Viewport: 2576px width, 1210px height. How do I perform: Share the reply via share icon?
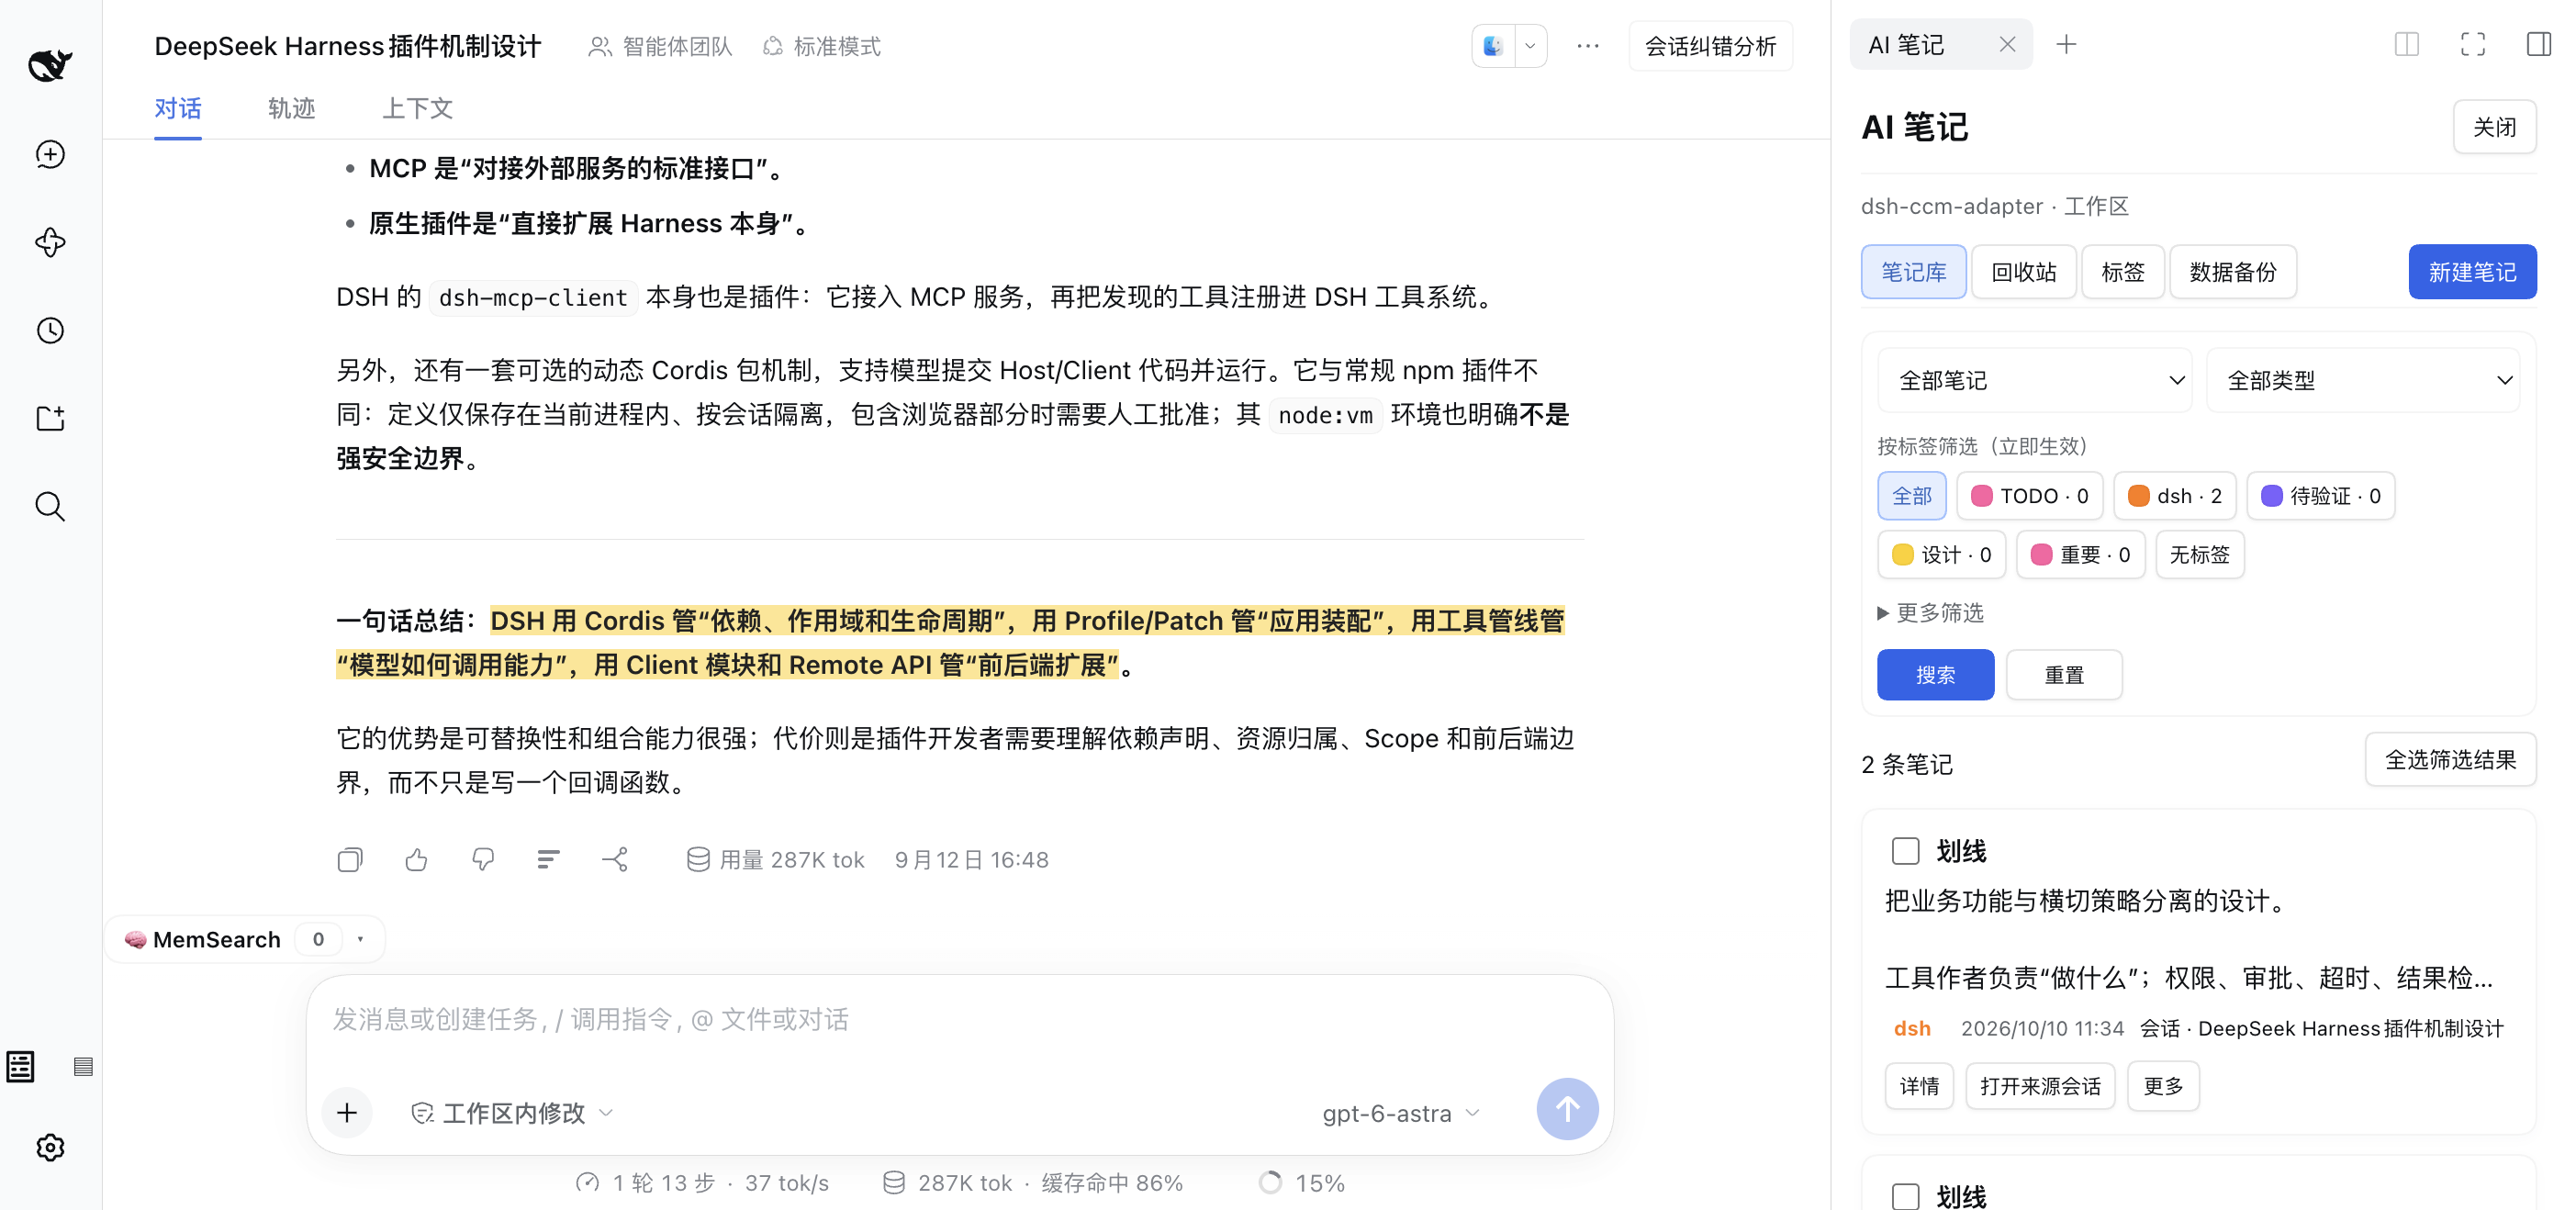pyautogui.click(x=615, y=859)
